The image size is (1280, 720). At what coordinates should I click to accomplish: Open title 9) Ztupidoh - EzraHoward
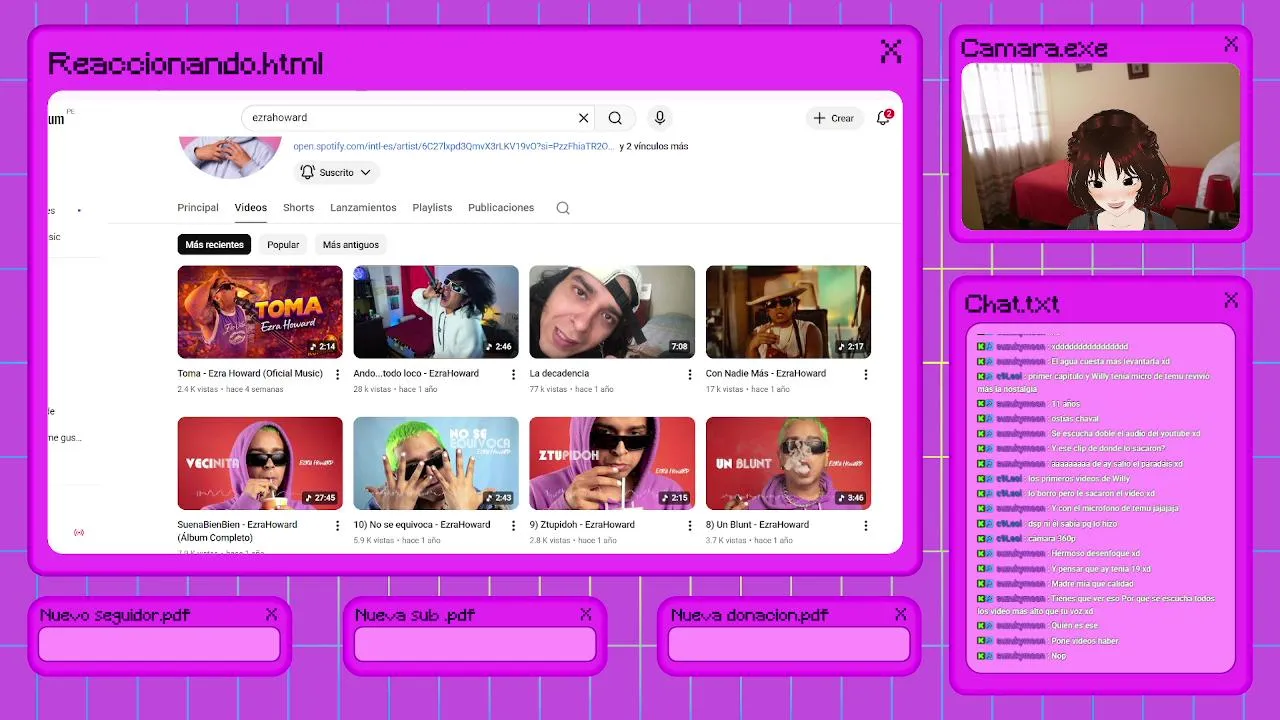pos(582,525)
